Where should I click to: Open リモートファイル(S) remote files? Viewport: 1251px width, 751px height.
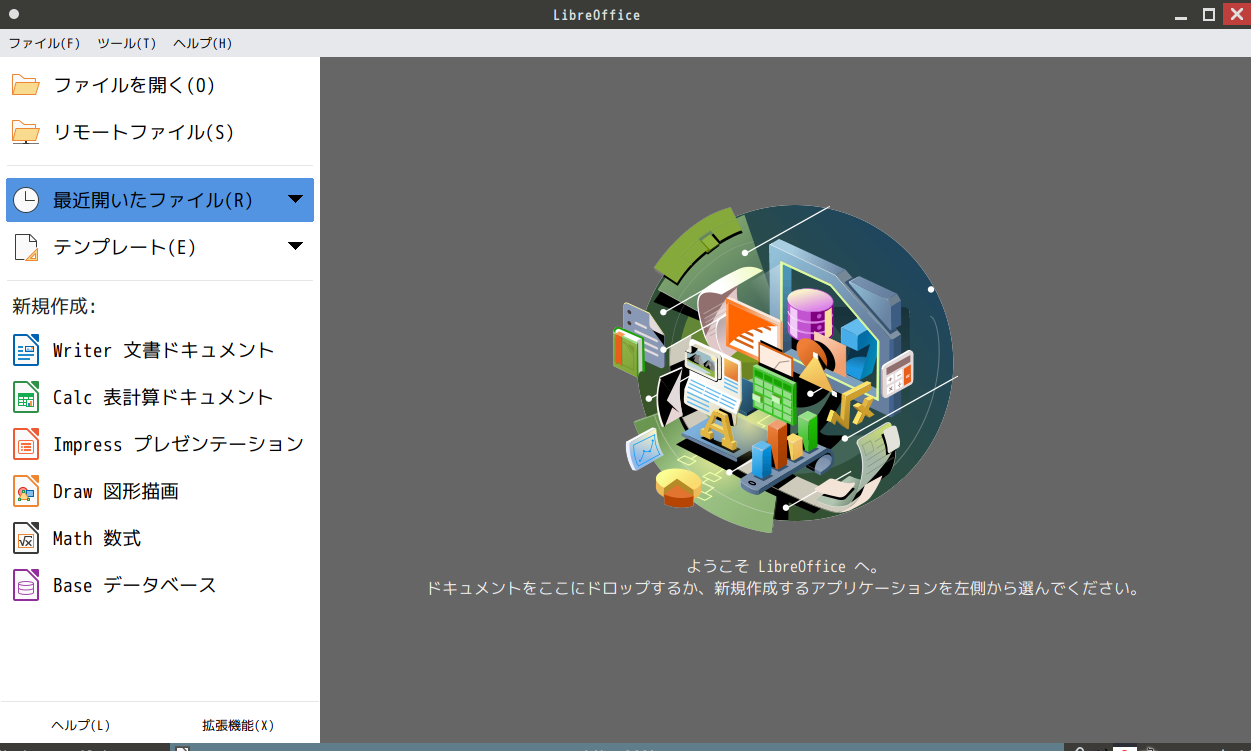coord(160,132)
